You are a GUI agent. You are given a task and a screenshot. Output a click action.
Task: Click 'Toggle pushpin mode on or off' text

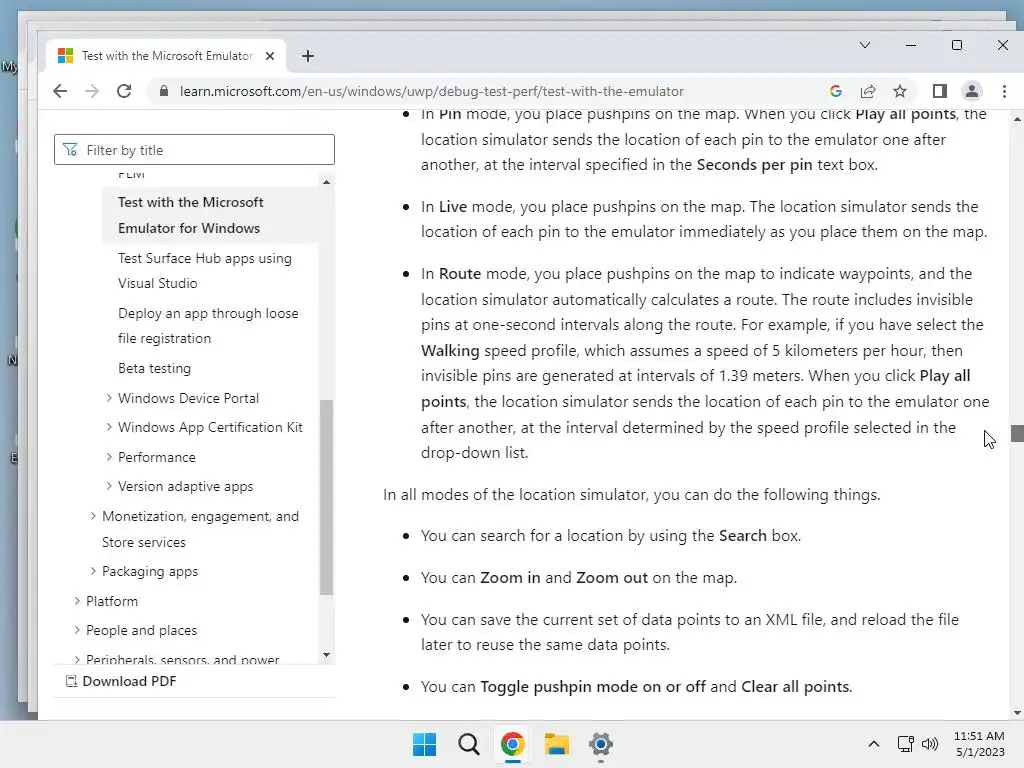[x=593, y=687]
